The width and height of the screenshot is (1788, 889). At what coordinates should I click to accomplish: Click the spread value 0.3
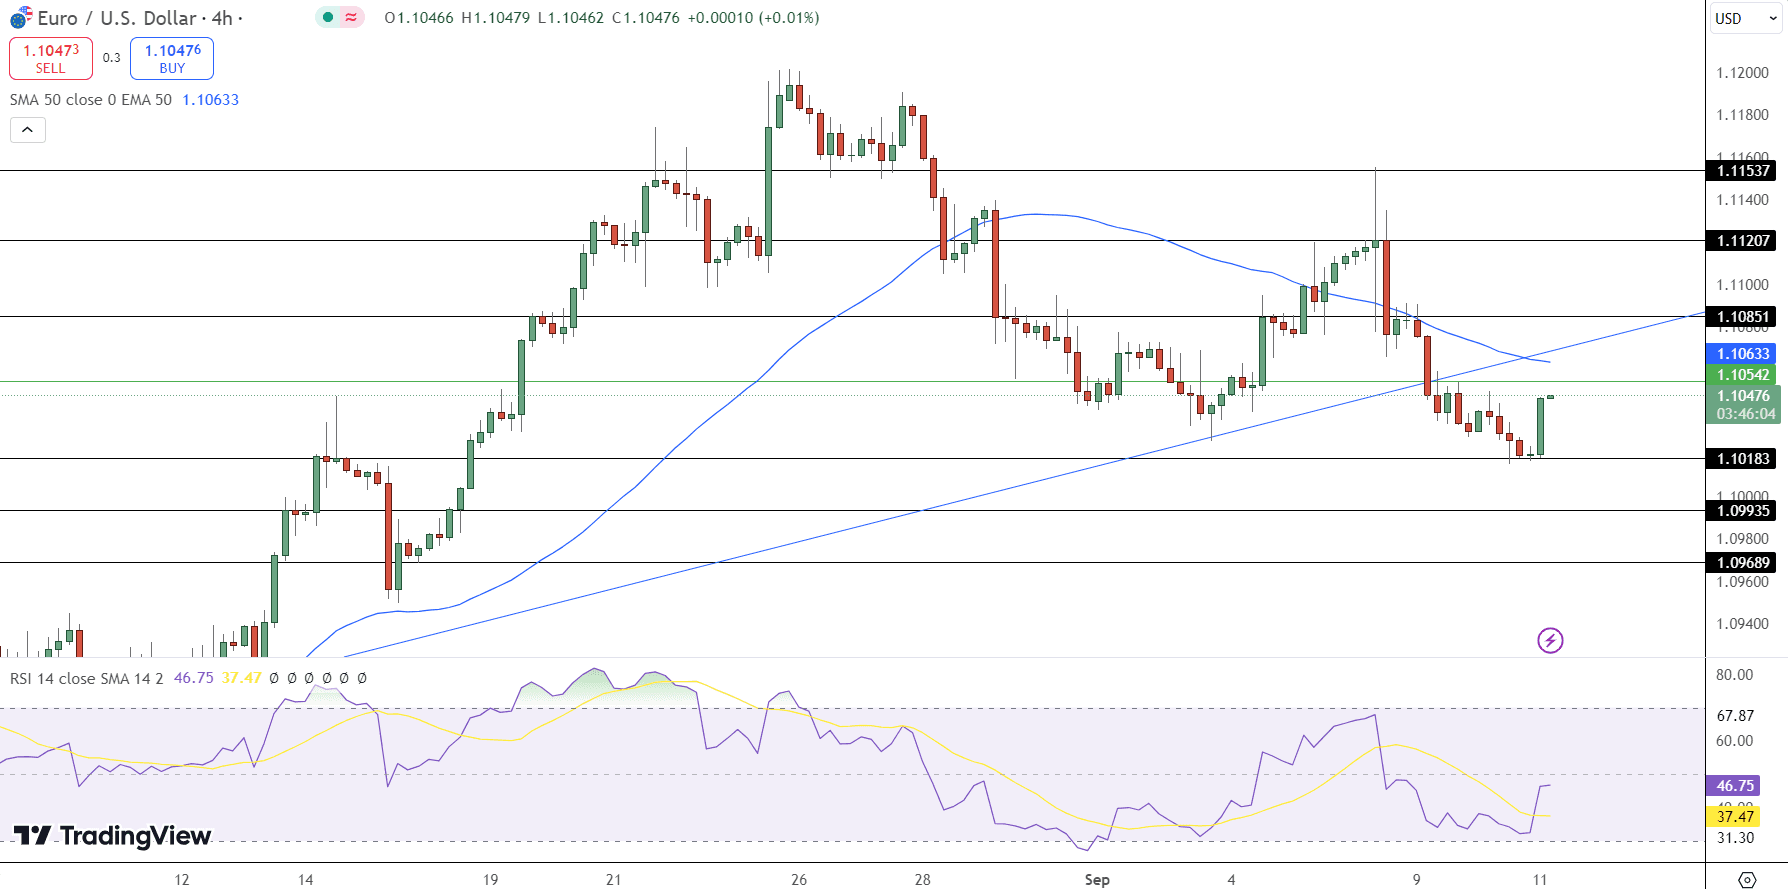[111, 58]
